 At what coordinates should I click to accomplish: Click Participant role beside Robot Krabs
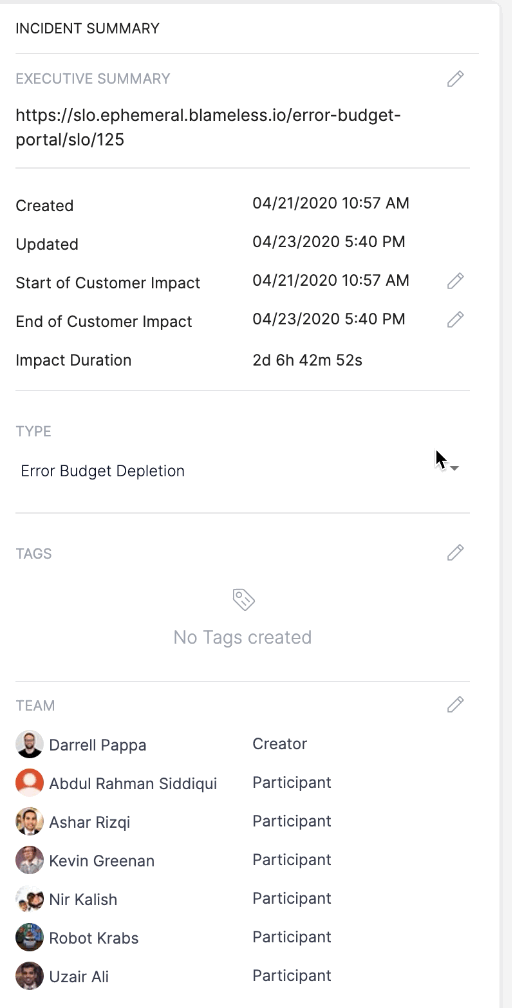[x=292, y=937]
